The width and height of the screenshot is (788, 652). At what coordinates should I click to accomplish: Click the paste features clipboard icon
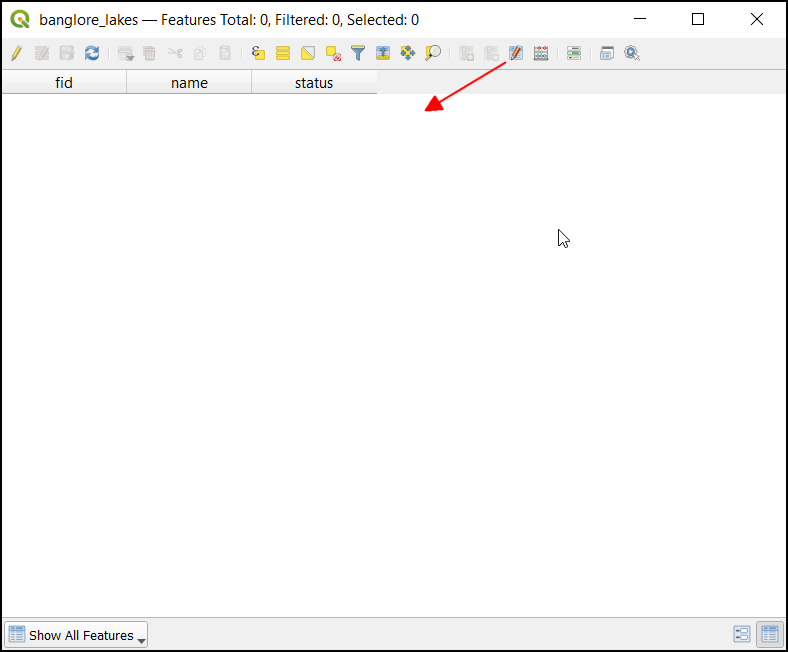225,53
